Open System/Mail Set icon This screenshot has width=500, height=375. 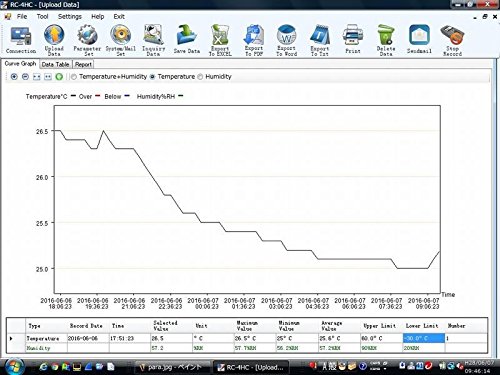point(120,35)
